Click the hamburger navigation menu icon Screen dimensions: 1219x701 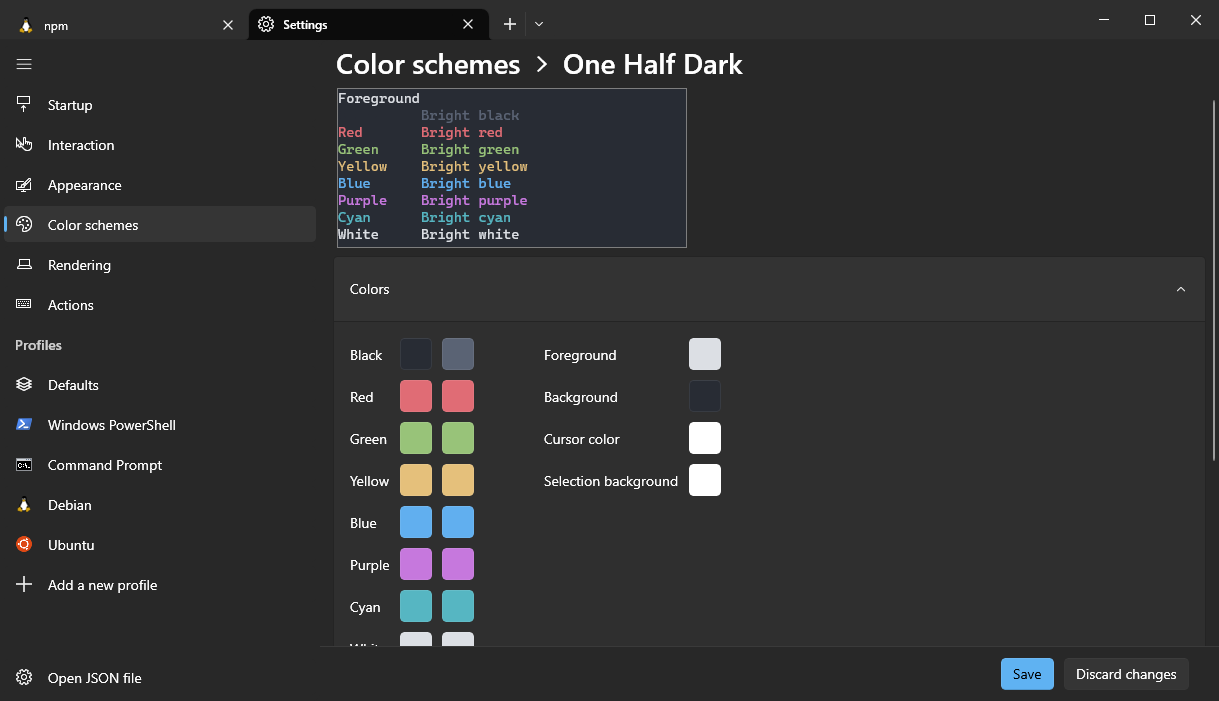click(x=24, y=64)
